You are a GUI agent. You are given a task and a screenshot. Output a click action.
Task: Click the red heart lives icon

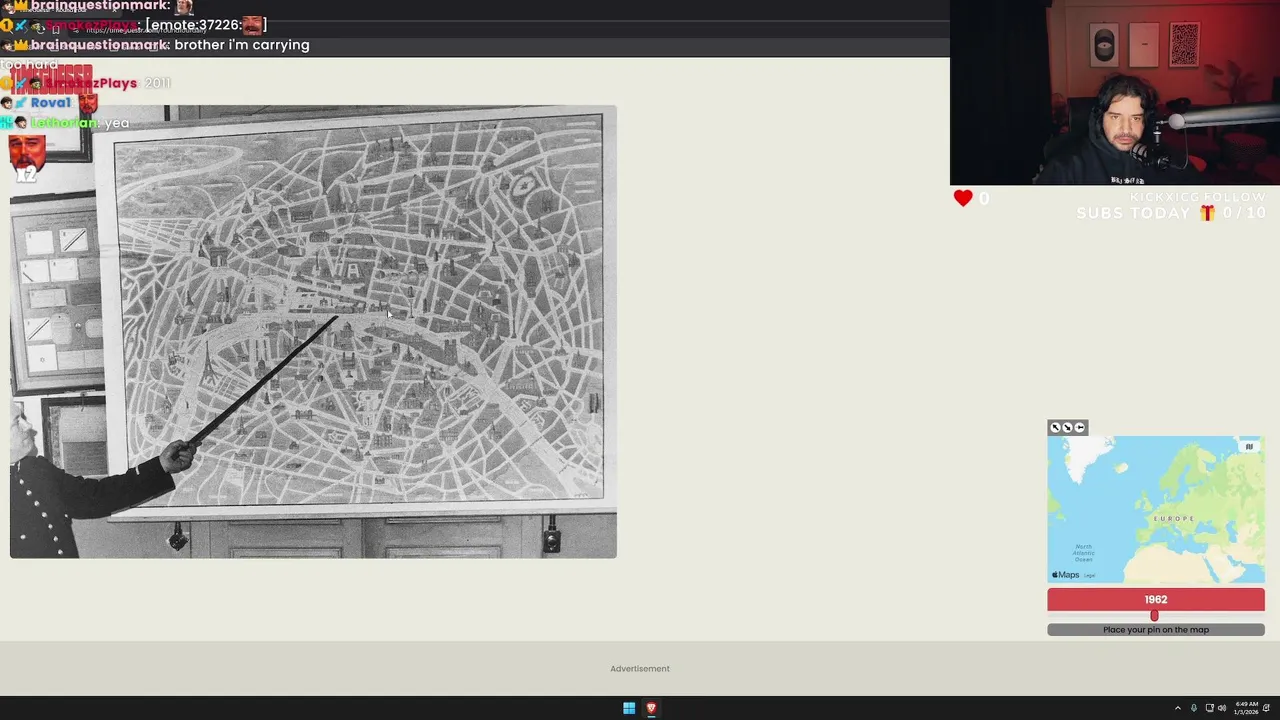963,198
